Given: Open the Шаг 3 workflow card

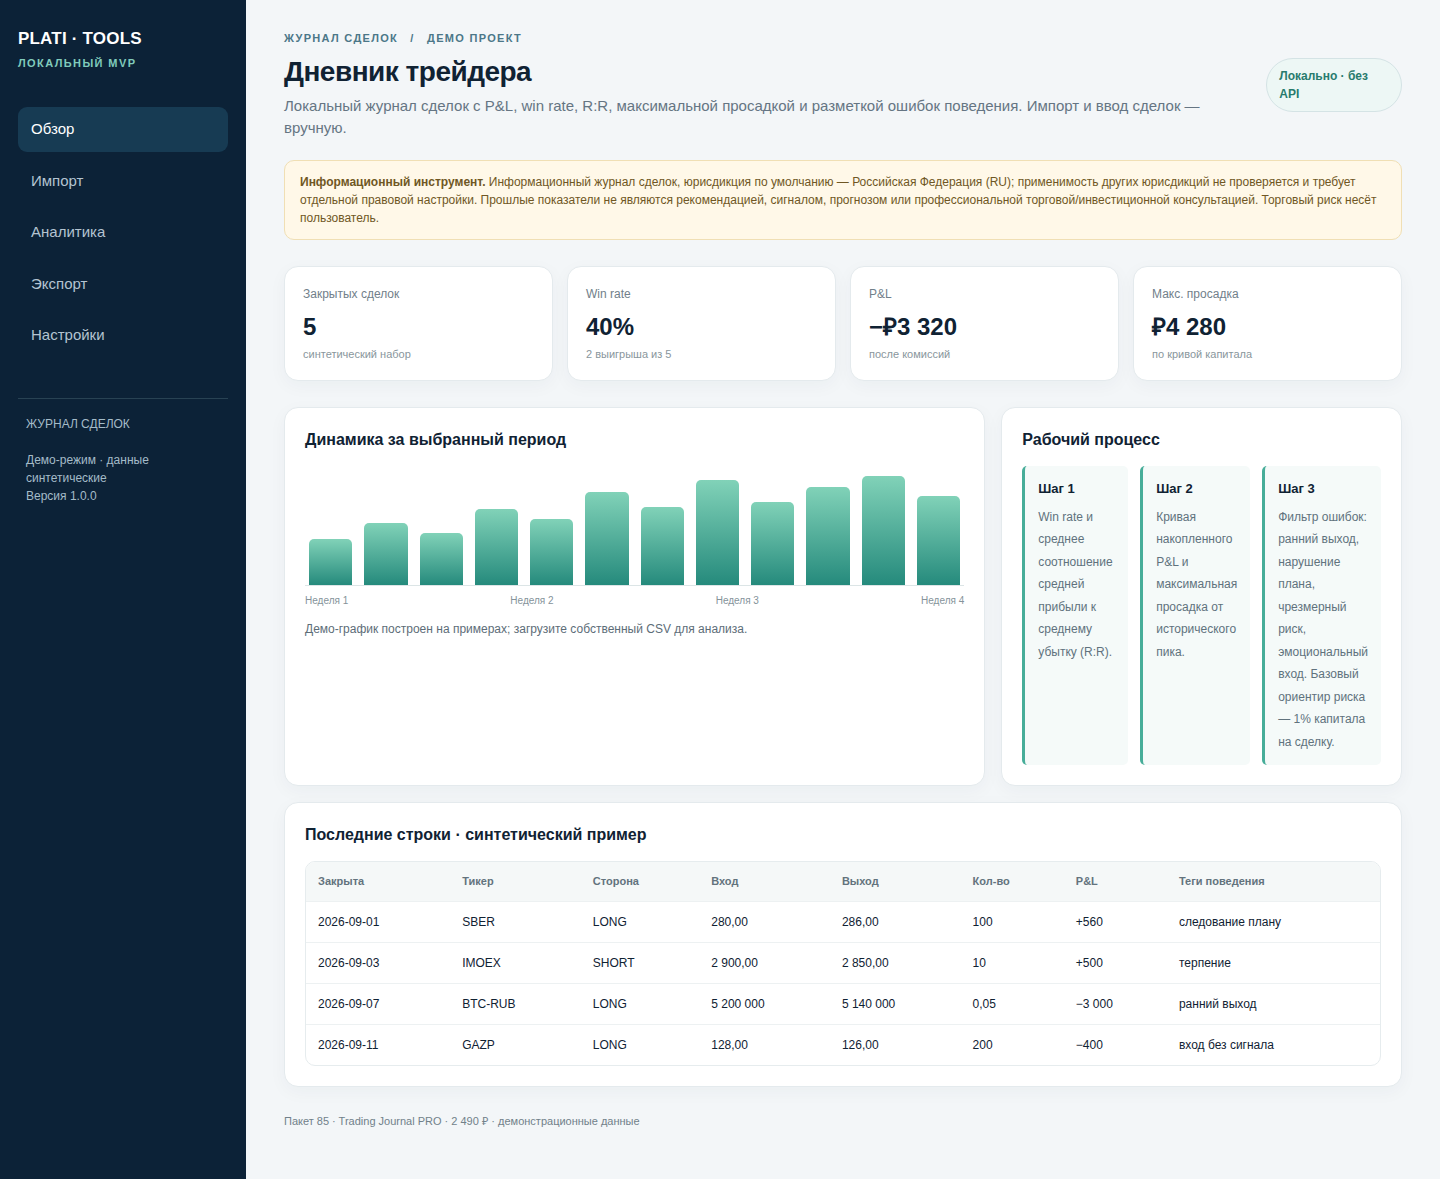Looking at the screenshot, I should pos(1321,615).
